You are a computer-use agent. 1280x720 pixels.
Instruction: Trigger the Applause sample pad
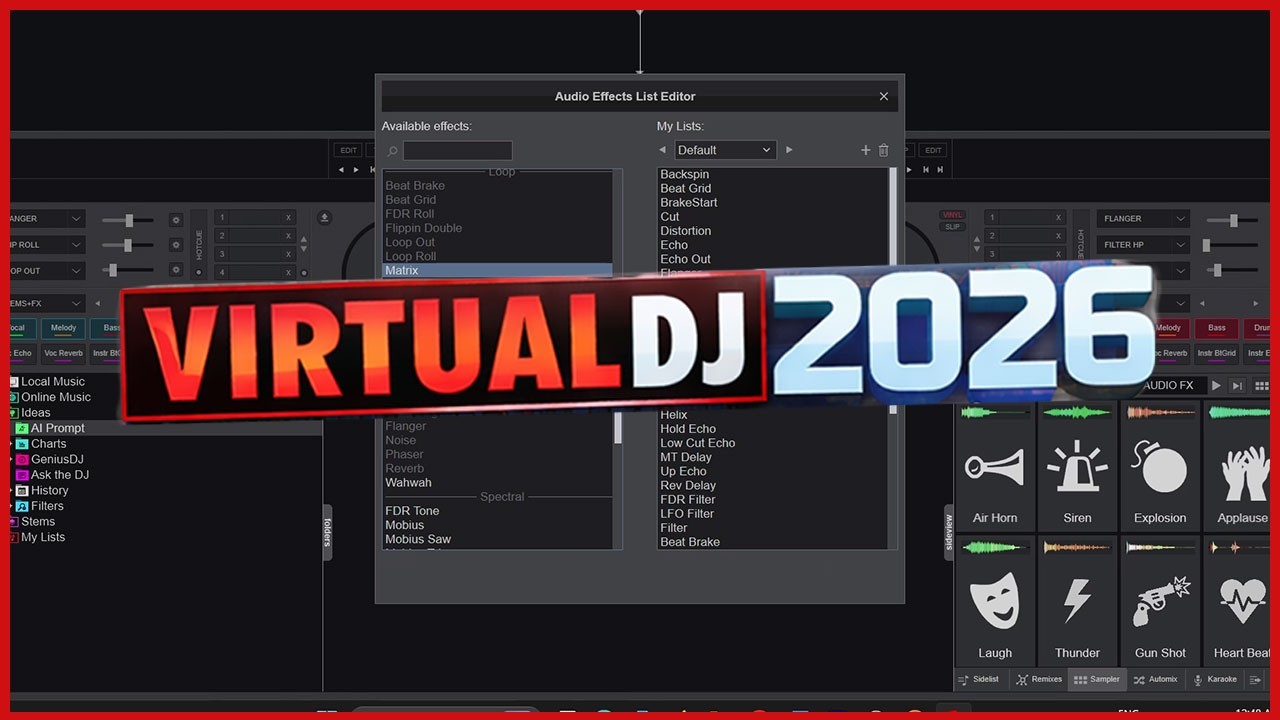(x=1238, y=466)
